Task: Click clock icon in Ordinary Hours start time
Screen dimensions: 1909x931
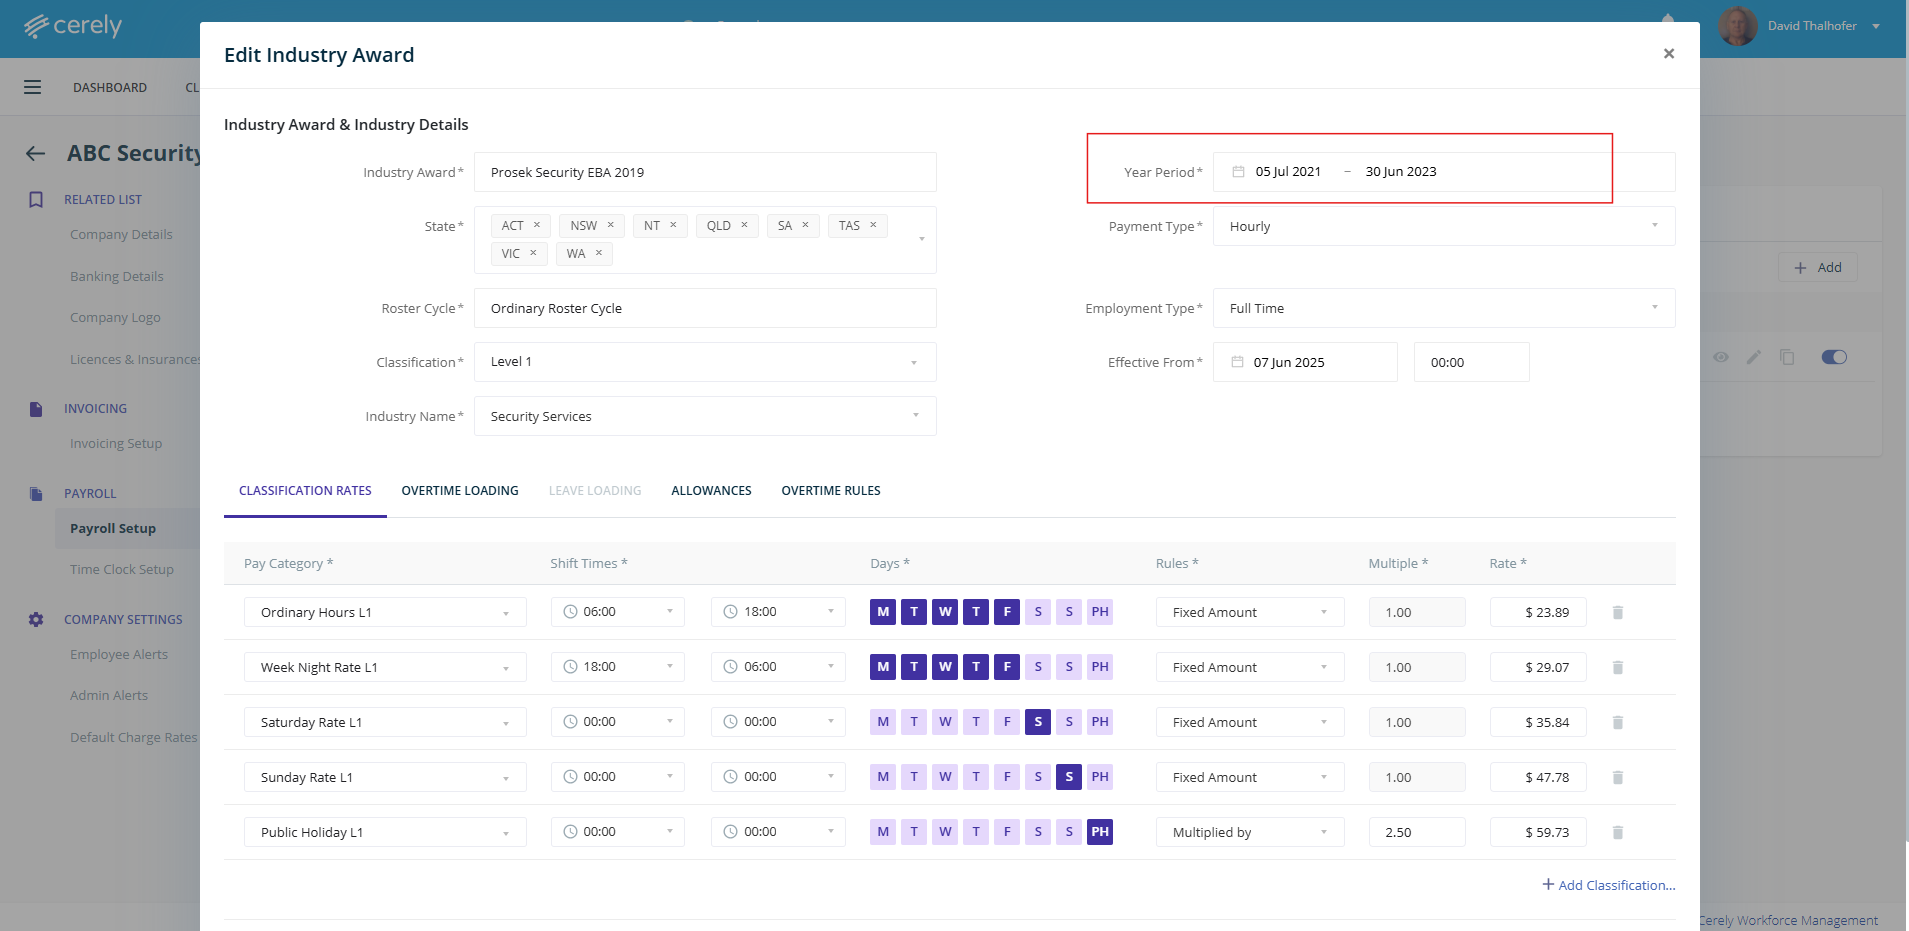Action: point(570,612)
